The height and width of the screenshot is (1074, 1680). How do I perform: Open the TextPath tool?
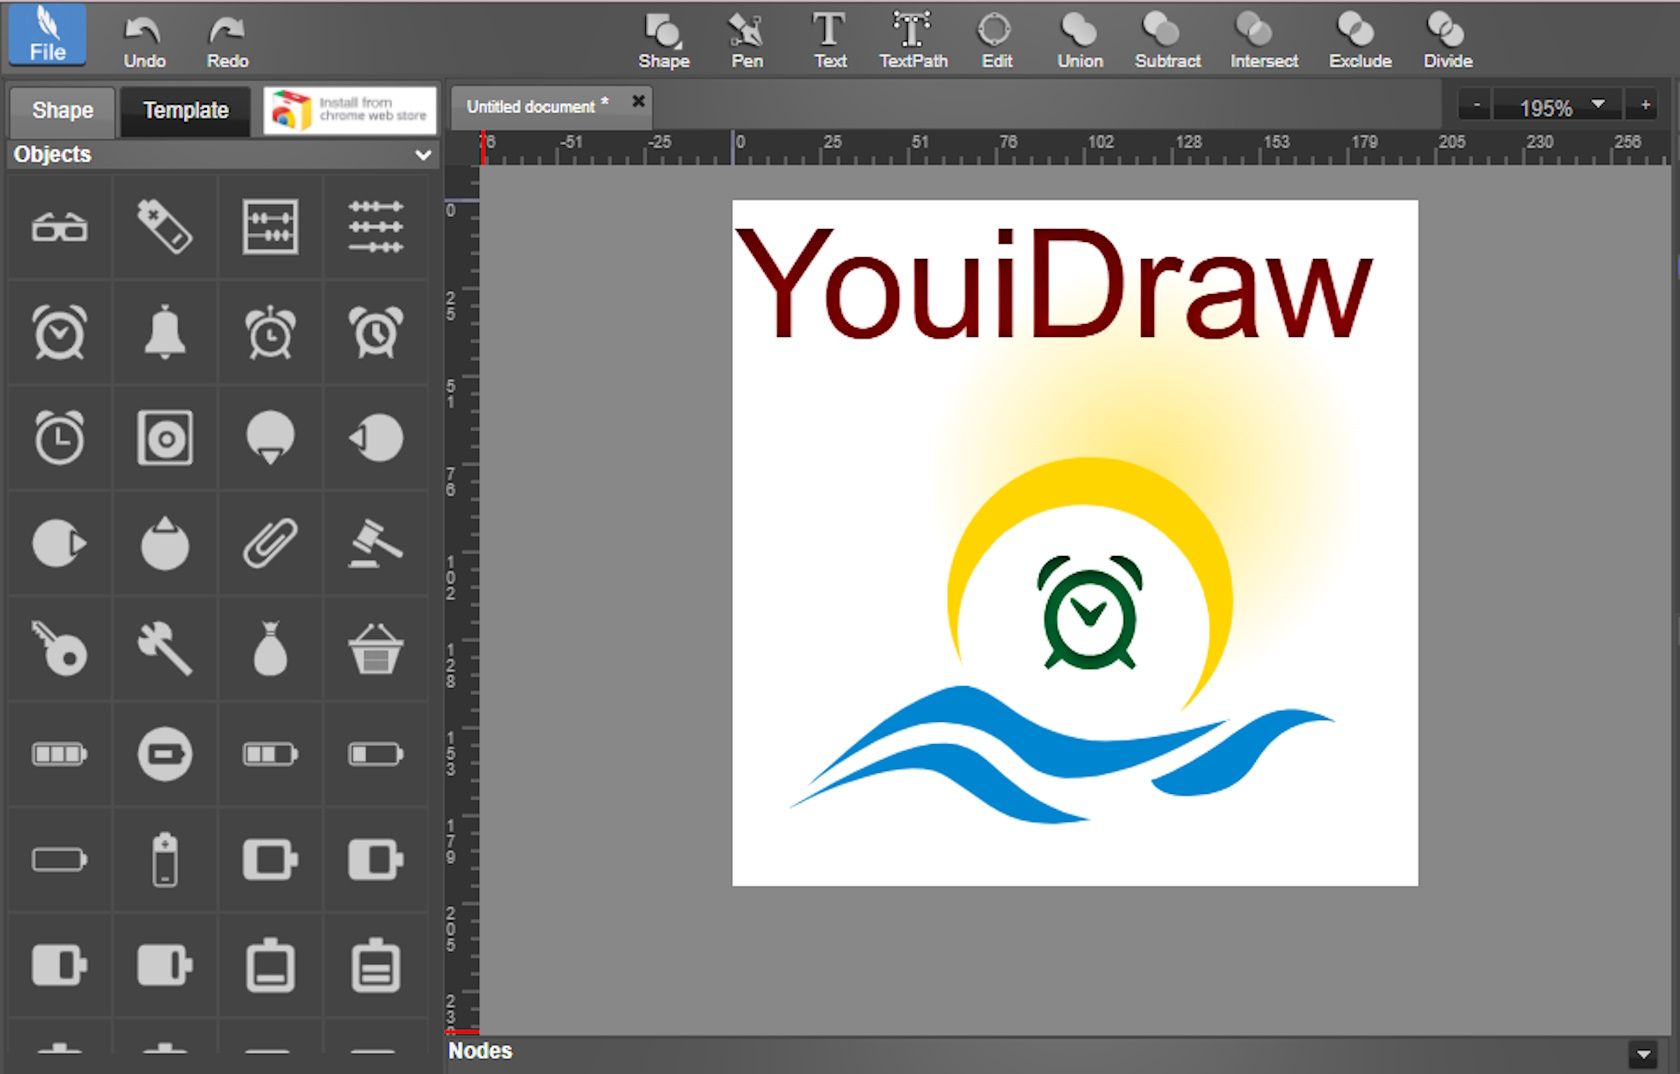(912, 38)
